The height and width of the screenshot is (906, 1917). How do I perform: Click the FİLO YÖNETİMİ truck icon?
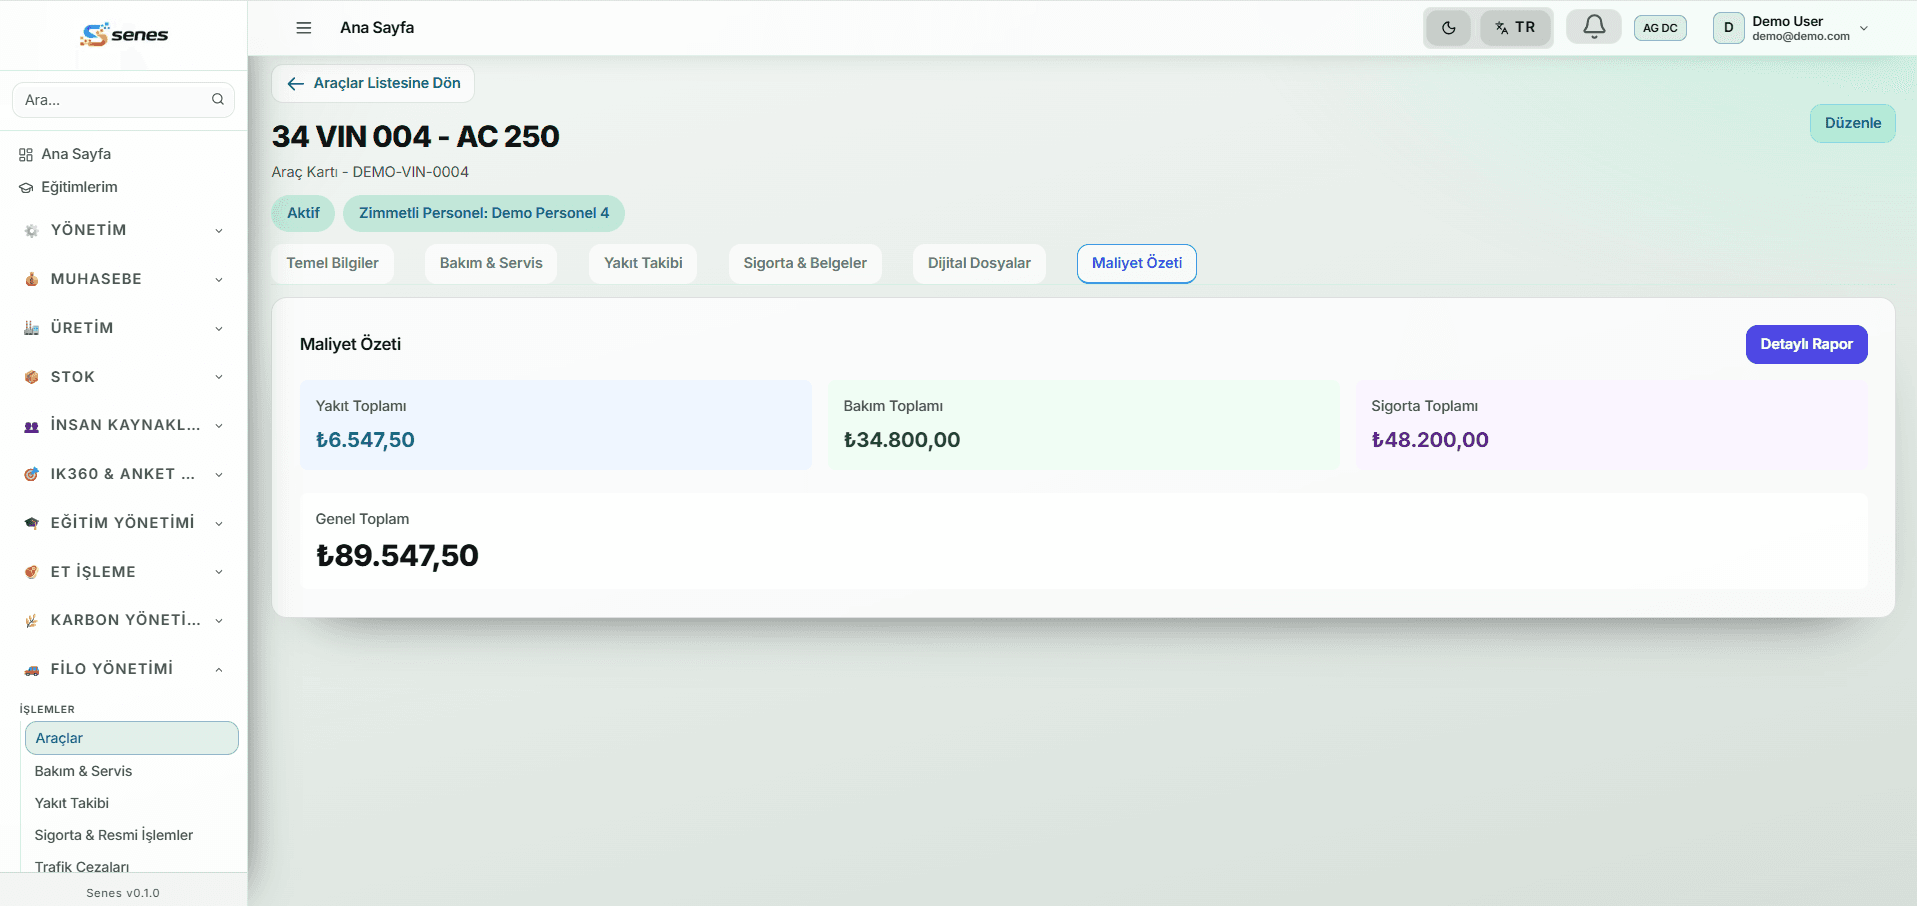[32, 670]
